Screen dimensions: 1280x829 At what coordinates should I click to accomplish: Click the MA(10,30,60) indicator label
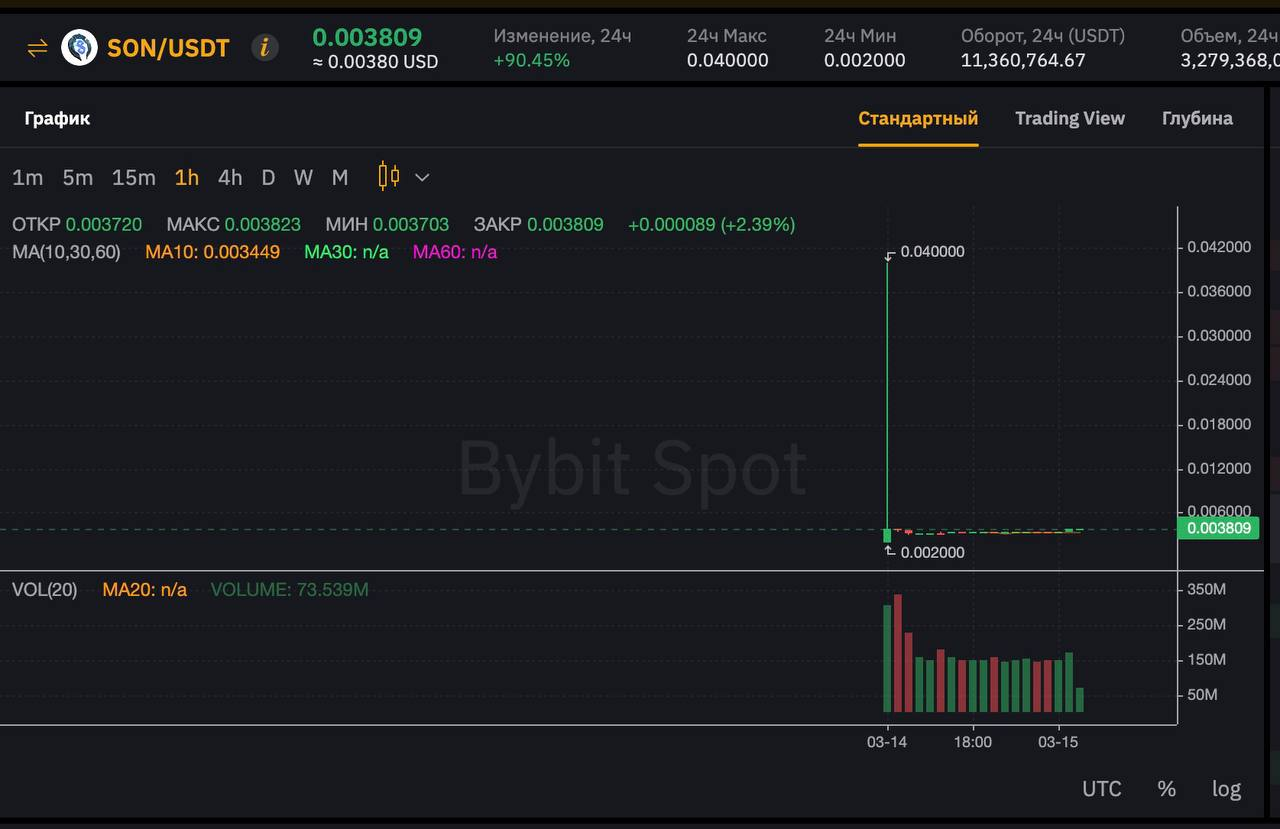[x=66, y=252]
